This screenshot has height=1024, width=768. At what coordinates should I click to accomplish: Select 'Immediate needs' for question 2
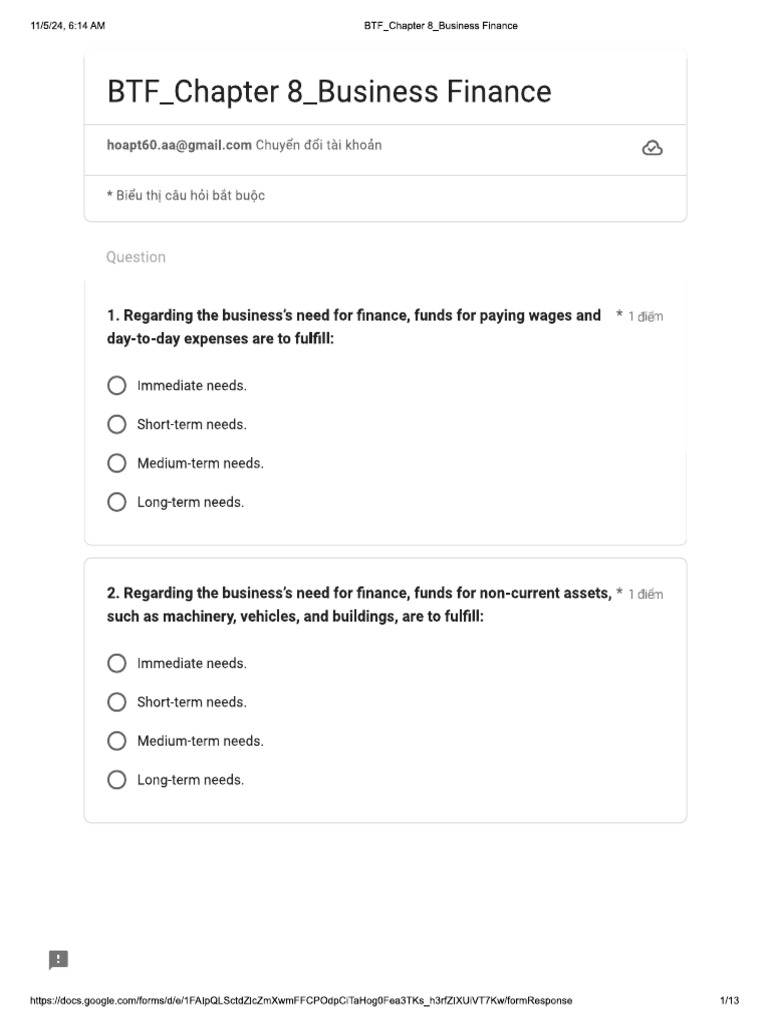coord(117,664)
